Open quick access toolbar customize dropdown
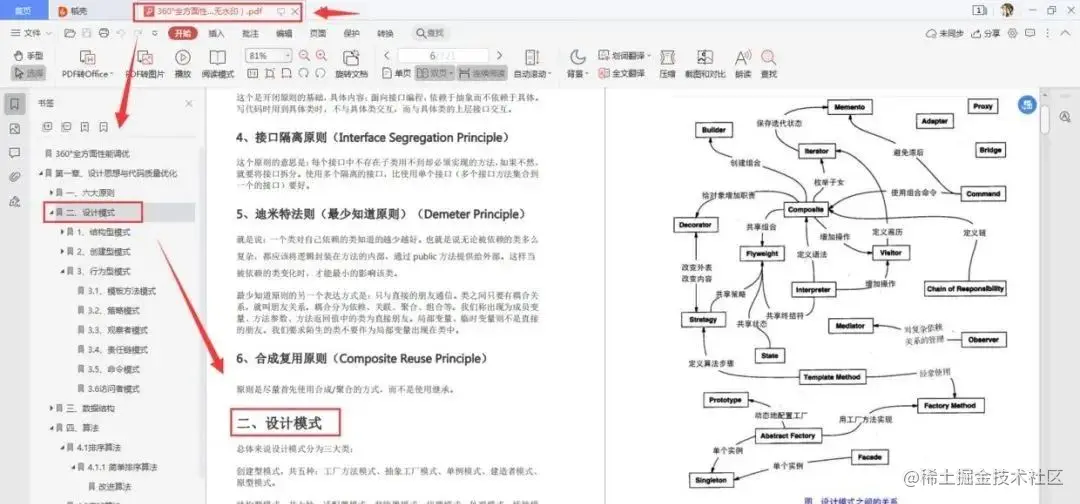Image resolution: width=1080 pixels, height=504 pixels. point(155,33)
